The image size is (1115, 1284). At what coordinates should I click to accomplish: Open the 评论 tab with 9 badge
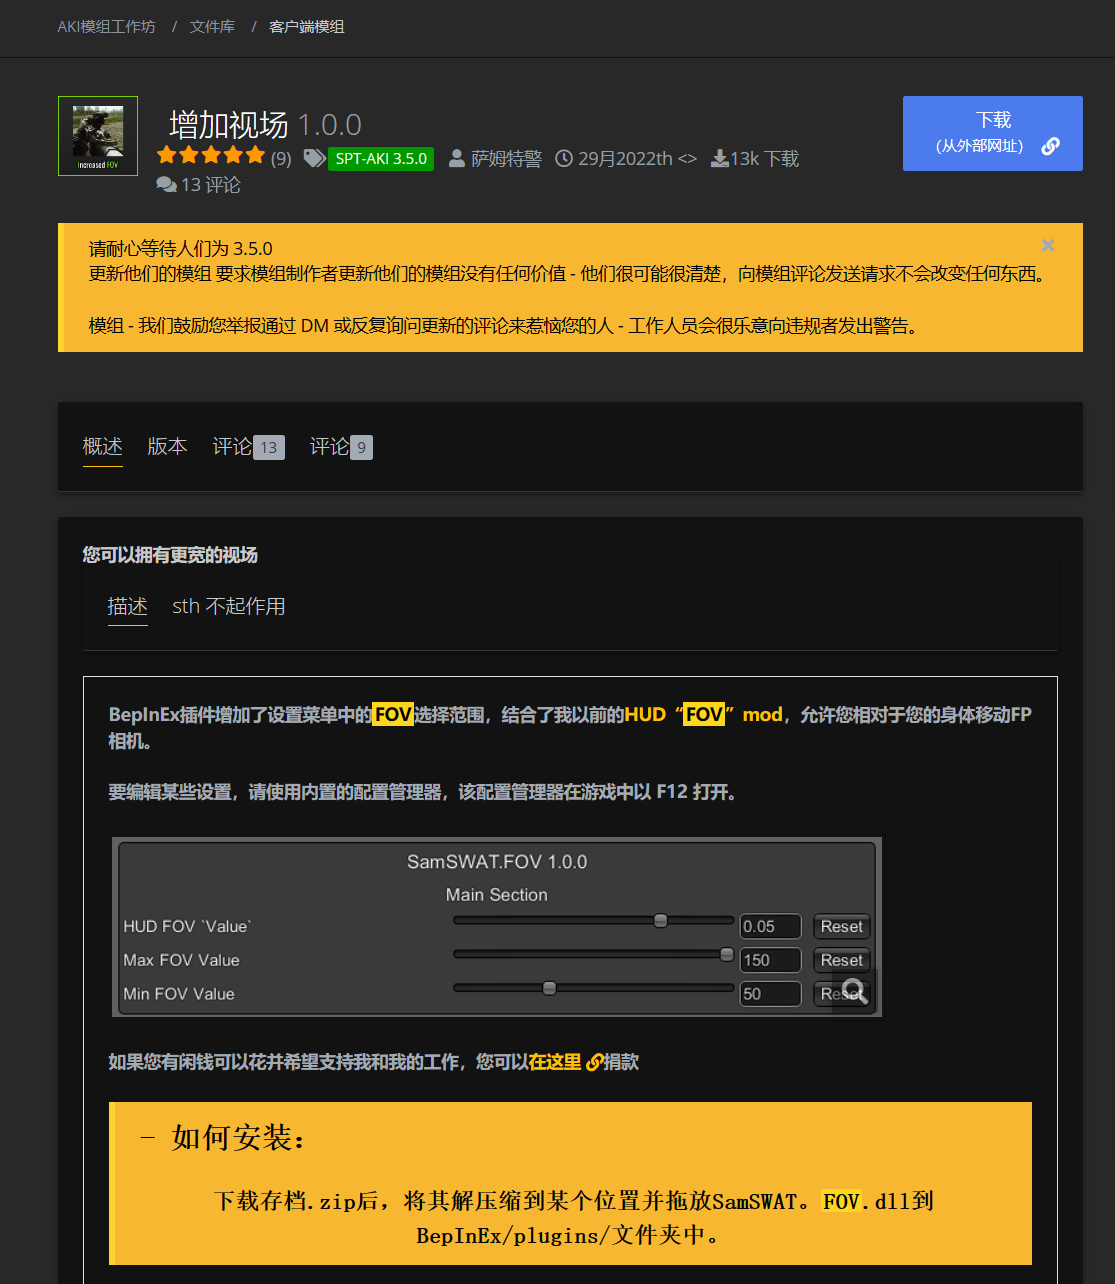[x=340, y=447]
